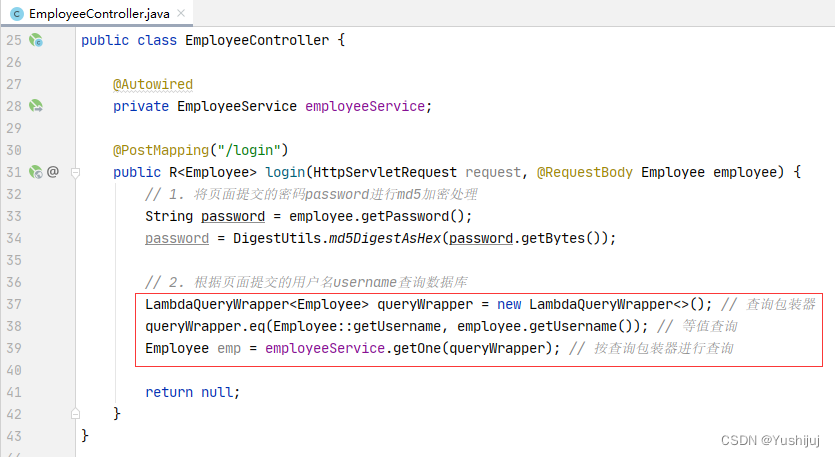Click the employeeService field on line 28
This screenshot has width=835, height=457.
click(x=365, y=107)
